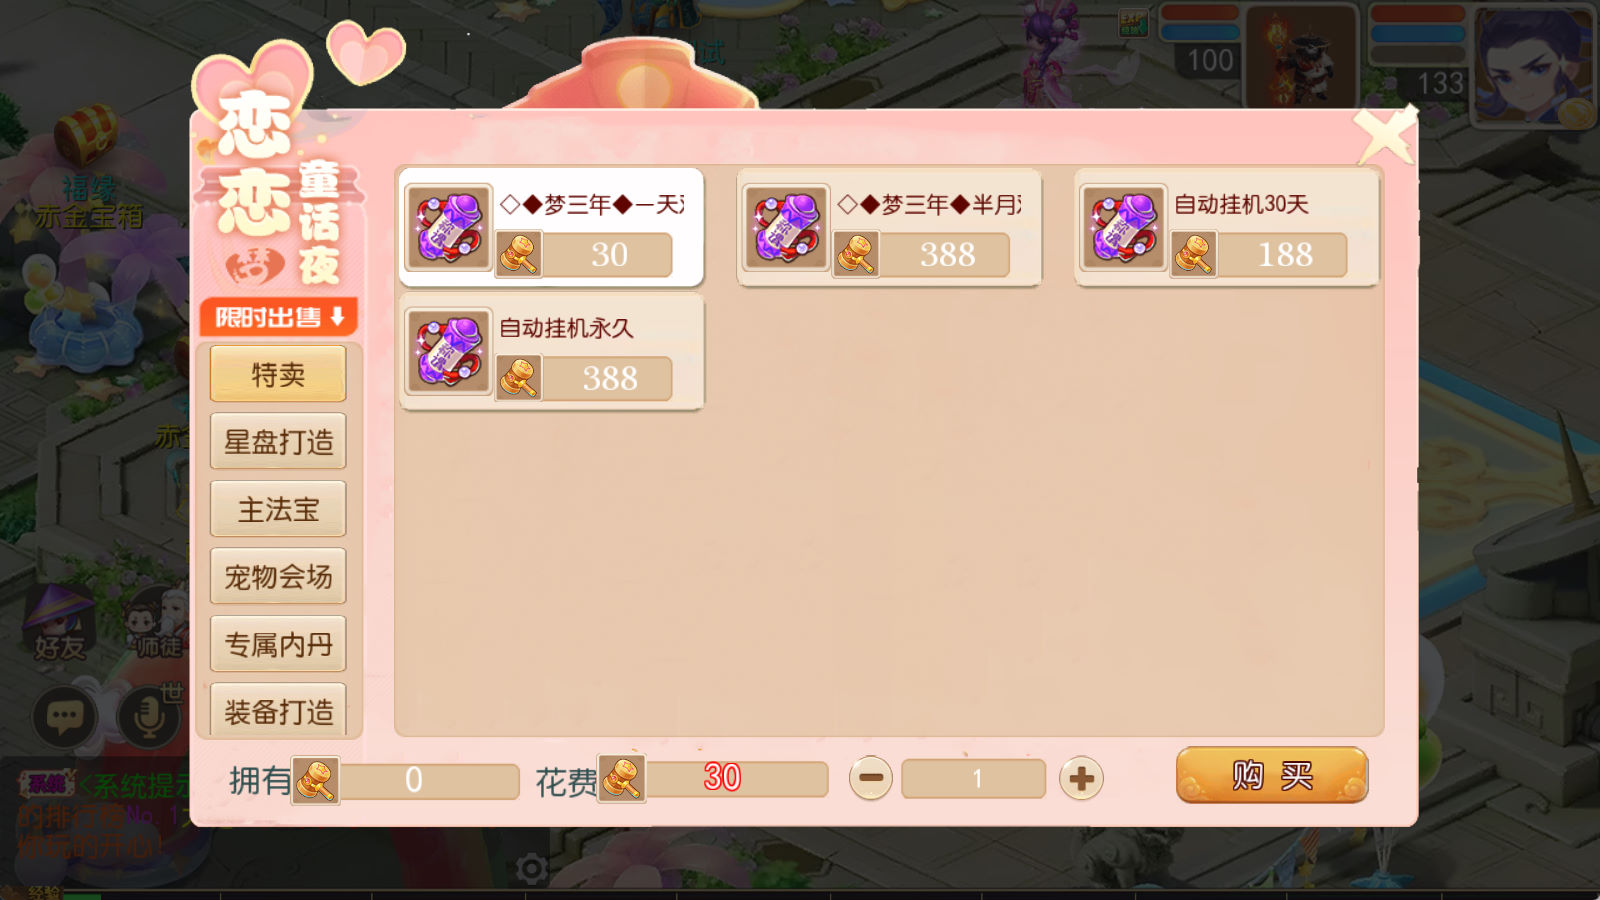1600x900 pixels.
Task: Tap the owned currency hammer icon
Action: coord(315,780)
